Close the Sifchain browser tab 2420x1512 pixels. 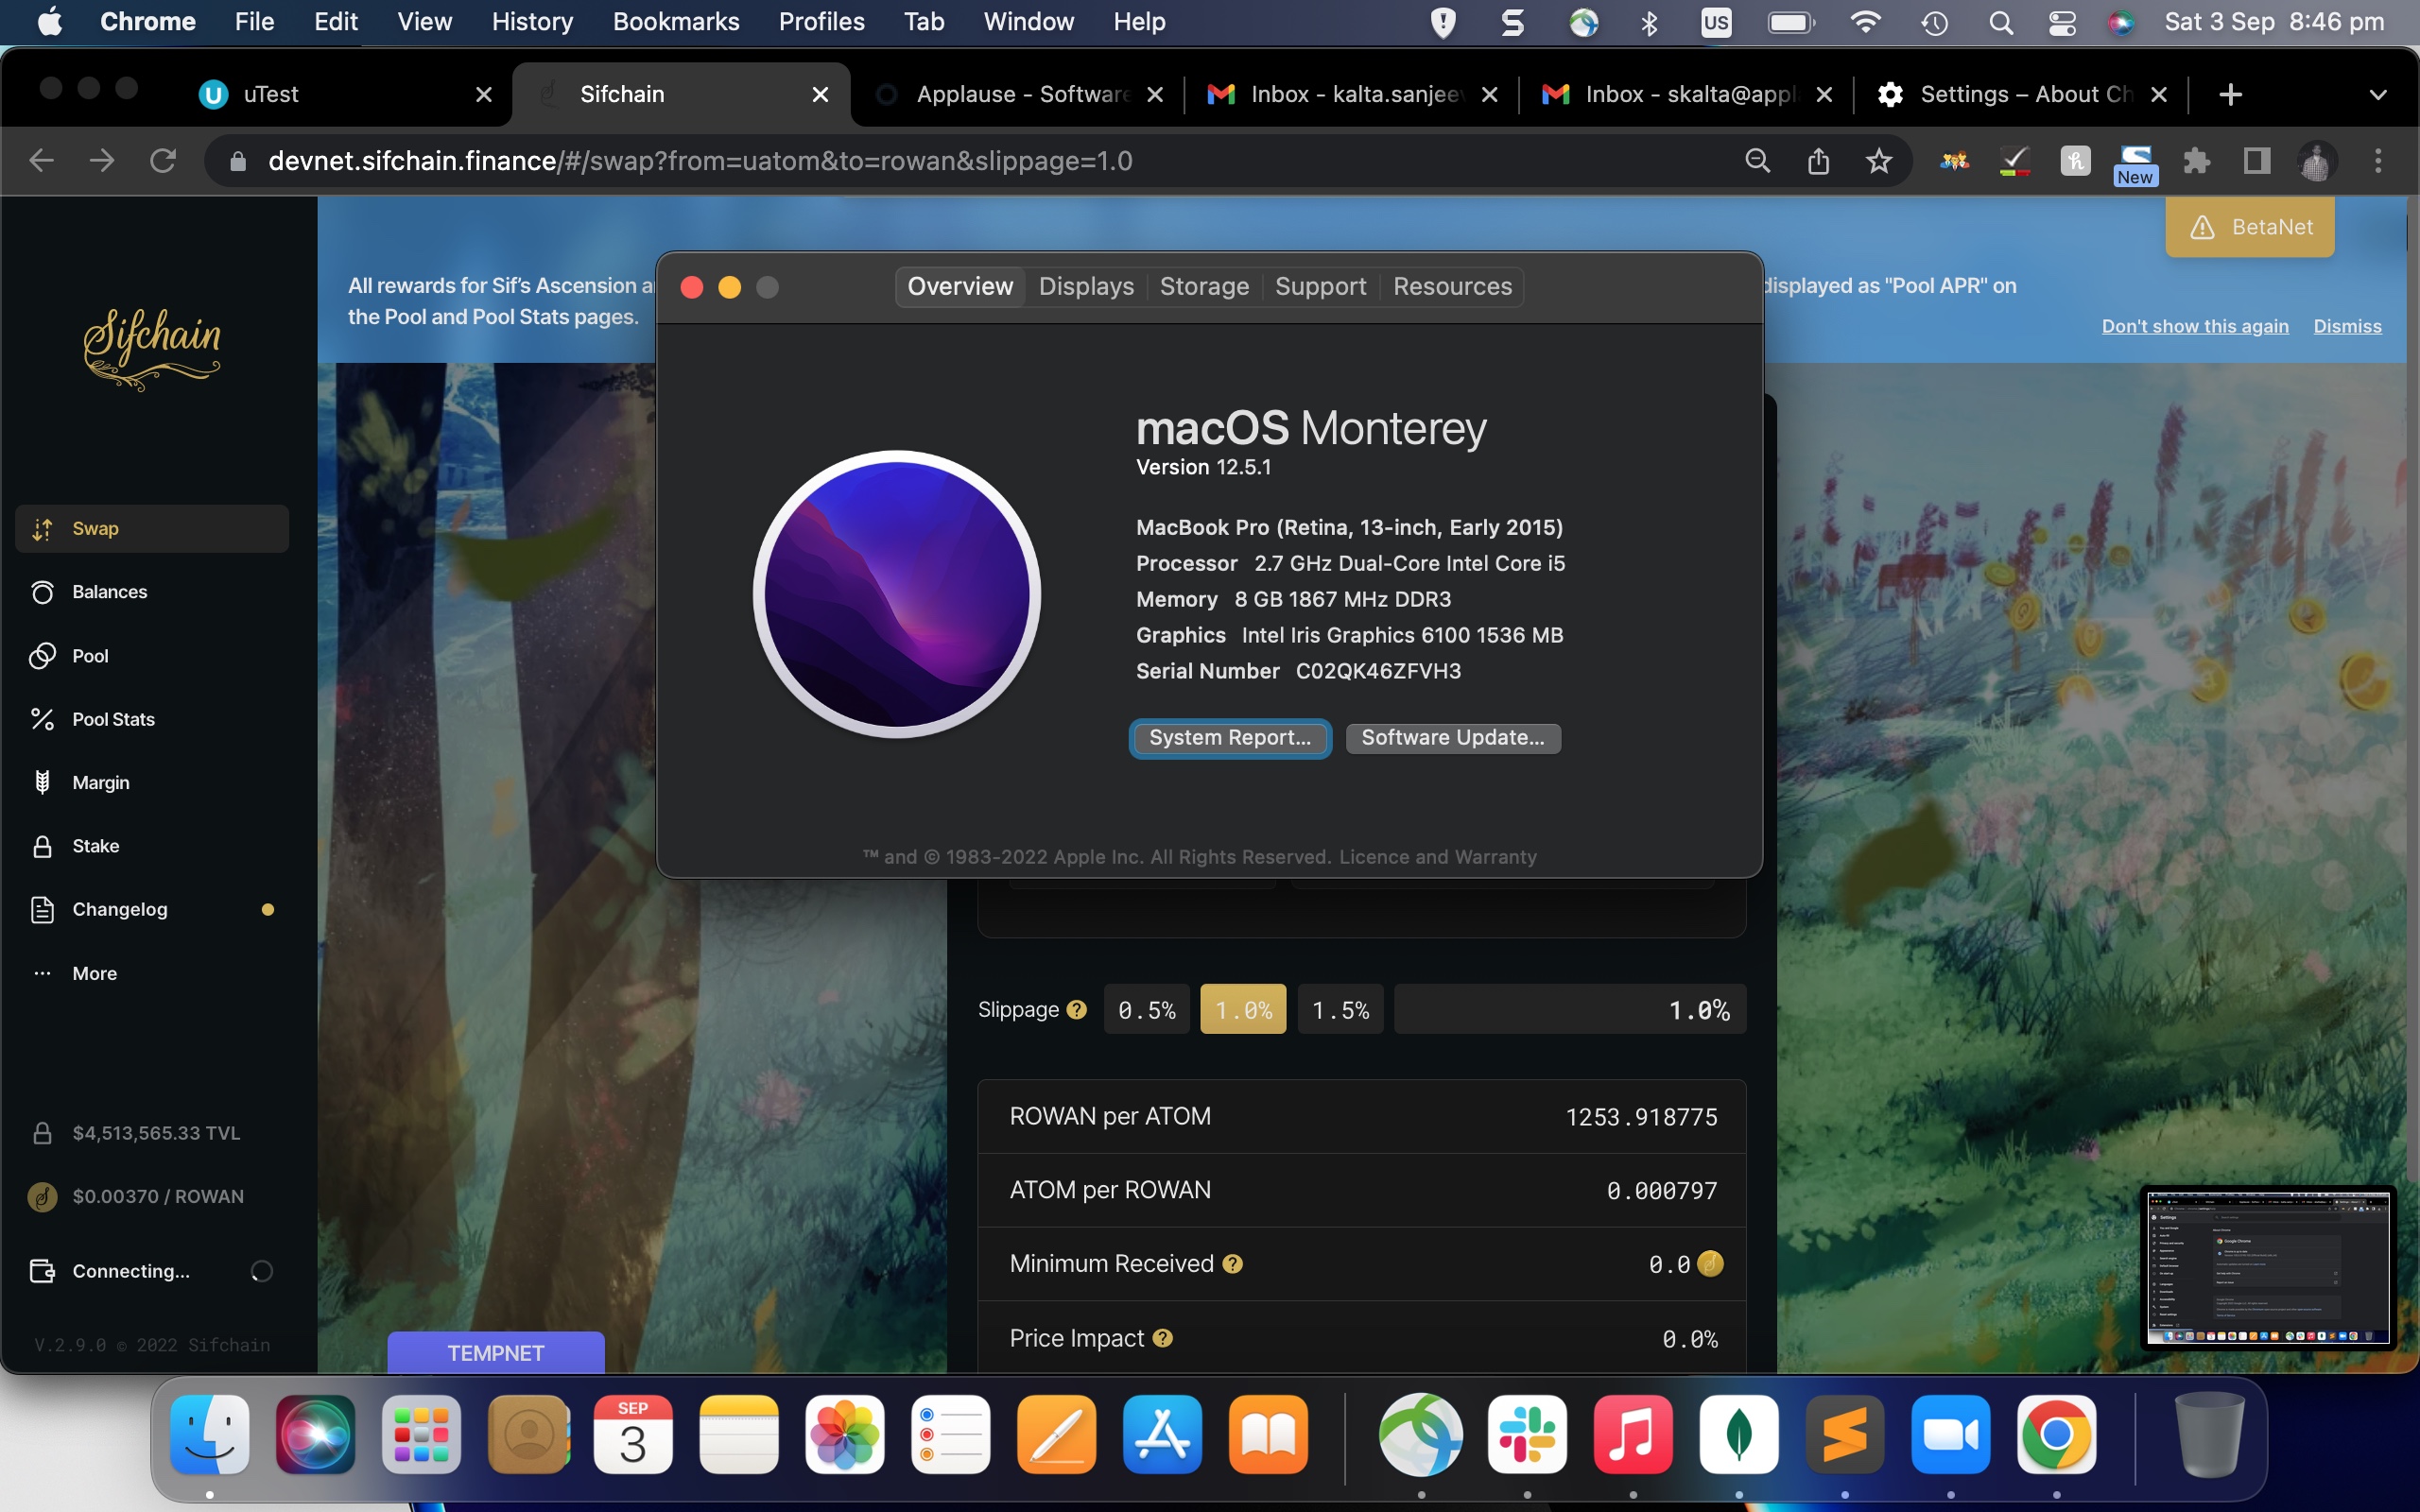point(820,94)
